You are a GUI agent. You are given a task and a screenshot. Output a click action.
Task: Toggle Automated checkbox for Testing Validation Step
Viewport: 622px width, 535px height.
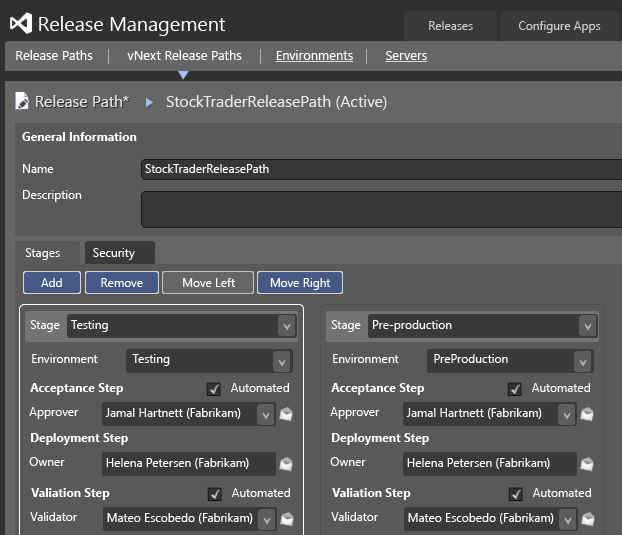pos(215,494)
